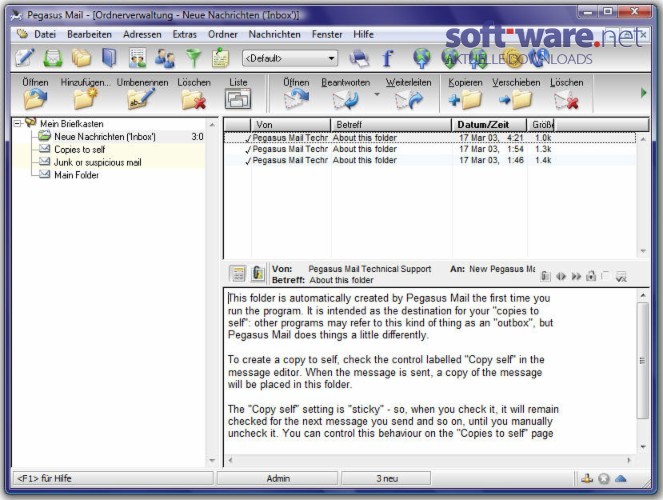The height and width of the screenshot is (500, 663).
Task: Click the Liste view icon
Action: click(x=238, y=99)
